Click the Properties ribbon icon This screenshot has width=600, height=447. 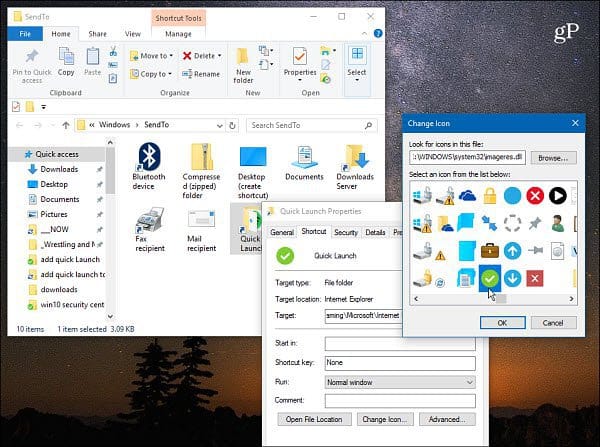coord(300,57)
